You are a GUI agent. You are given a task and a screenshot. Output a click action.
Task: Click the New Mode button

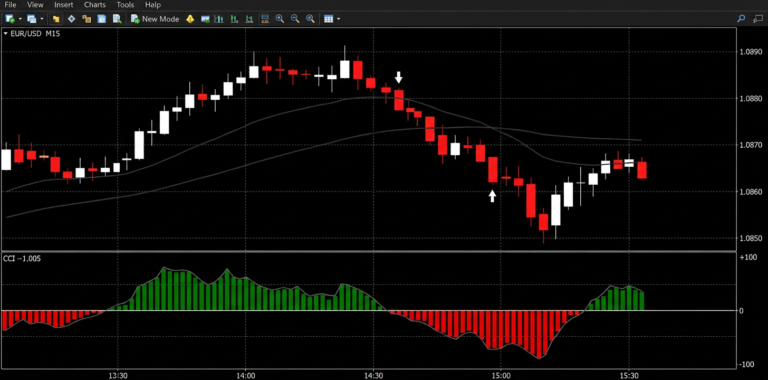click(x=155, y=19)
